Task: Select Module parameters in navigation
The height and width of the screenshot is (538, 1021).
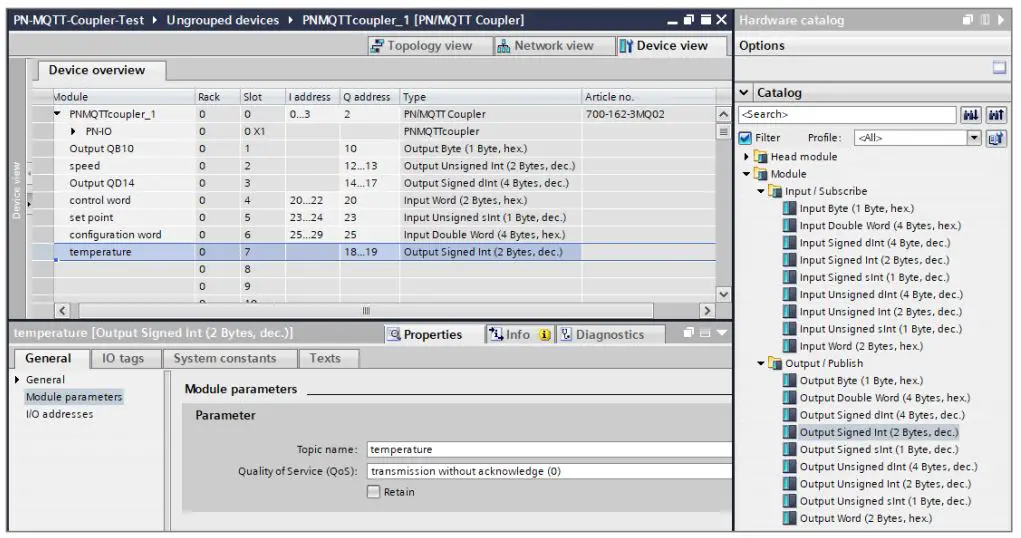Action: point(74,397)
